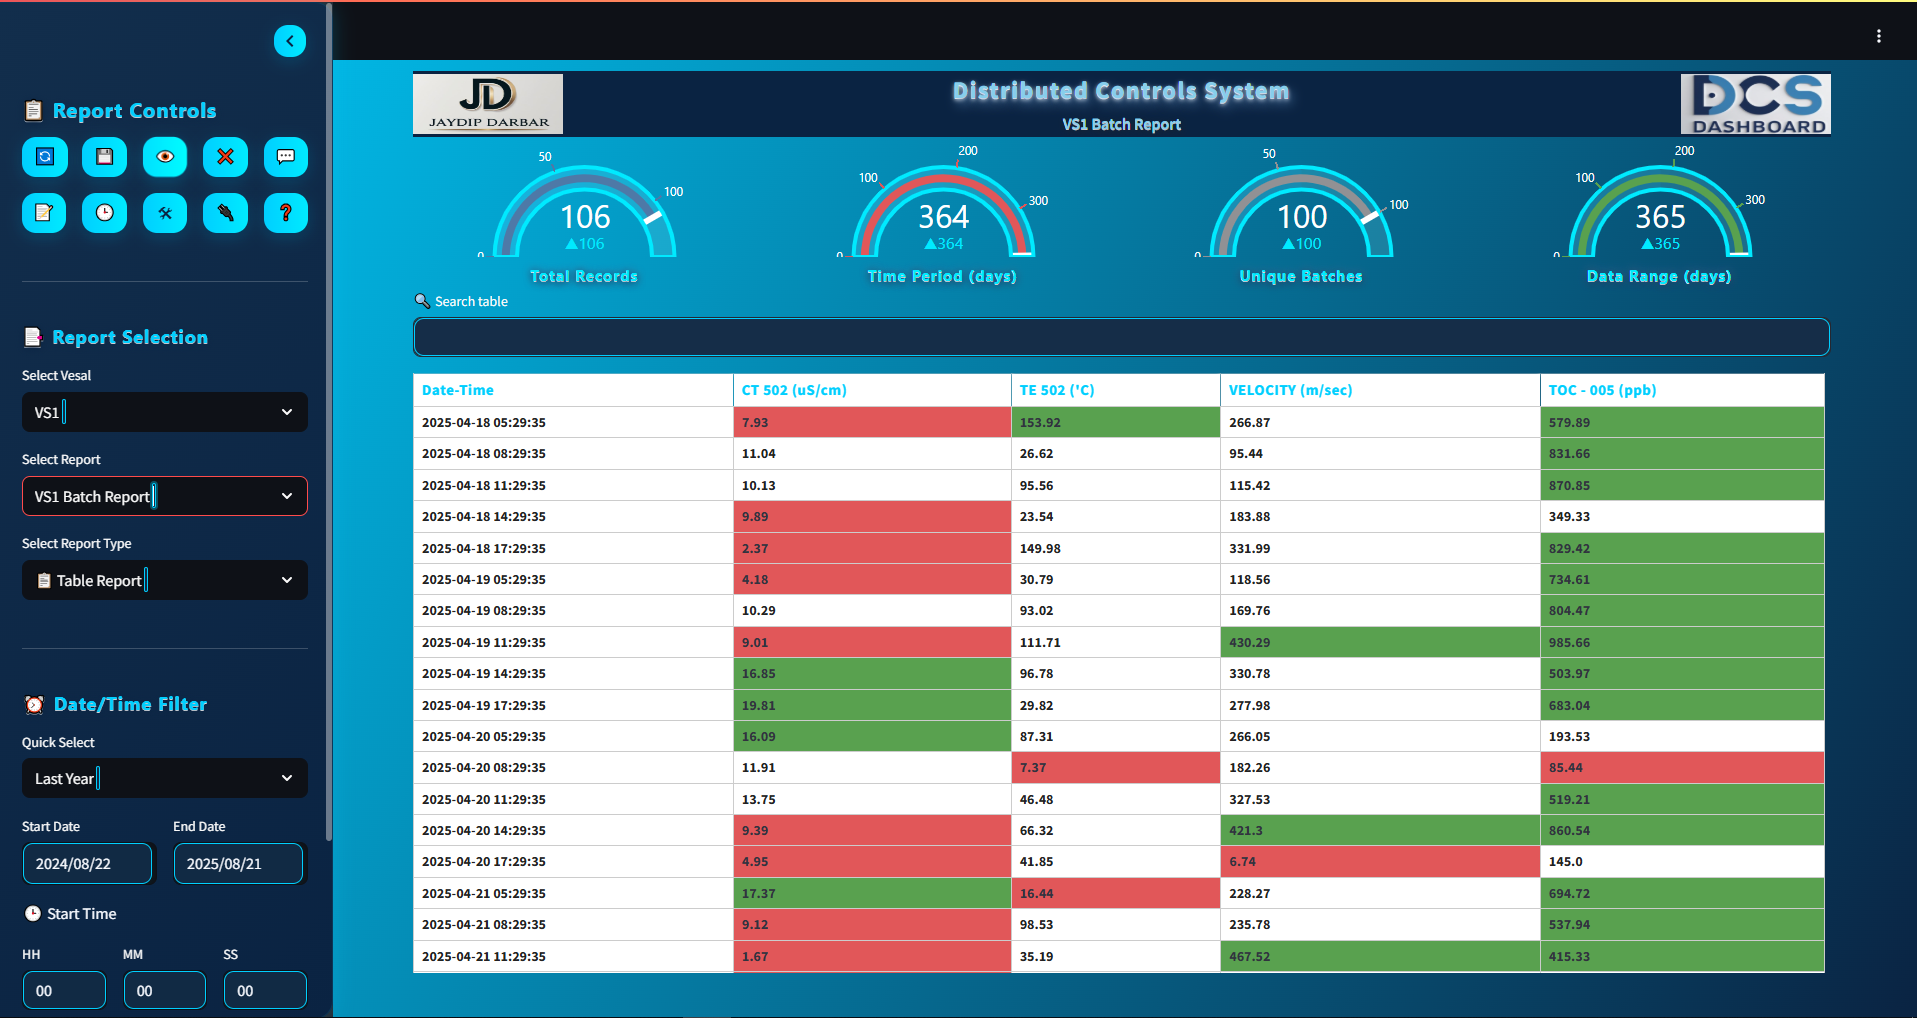The width and height of the screenshot is (1917, 1018).
Task: Click the refresh icon in Report Controls
Action: 45,157
